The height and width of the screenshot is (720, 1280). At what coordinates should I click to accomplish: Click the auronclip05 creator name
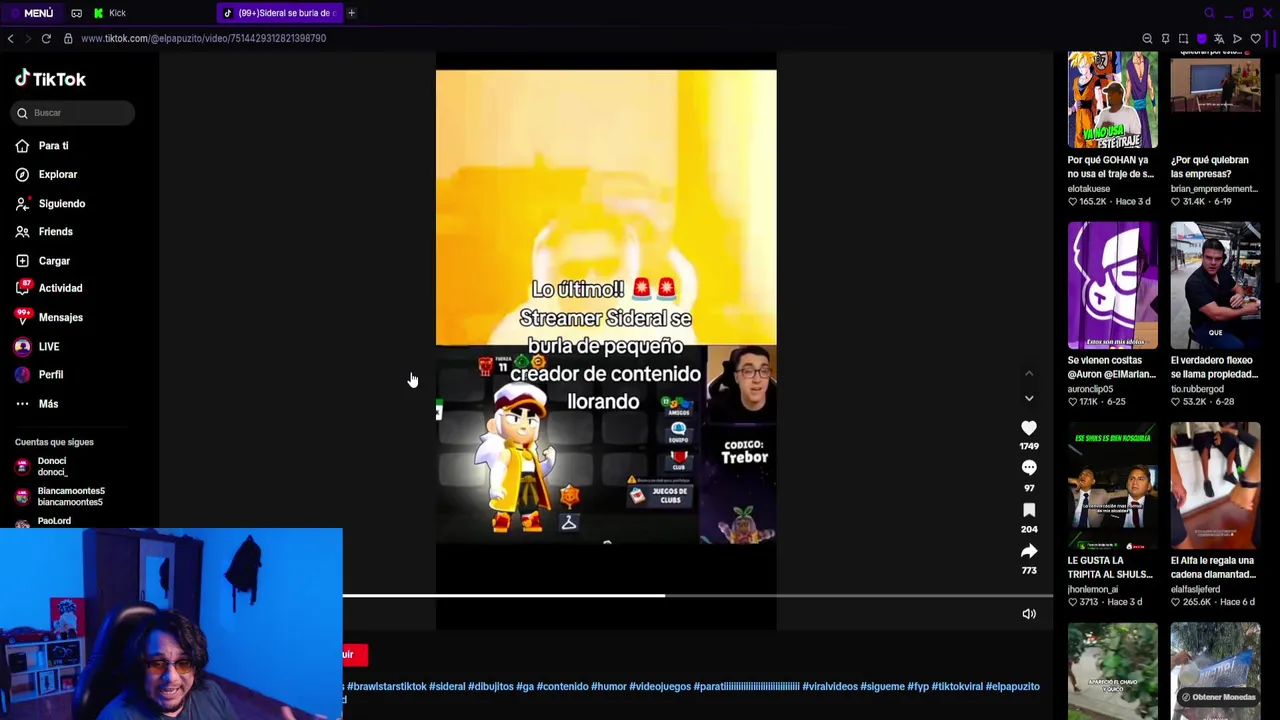click(1088, 389)
